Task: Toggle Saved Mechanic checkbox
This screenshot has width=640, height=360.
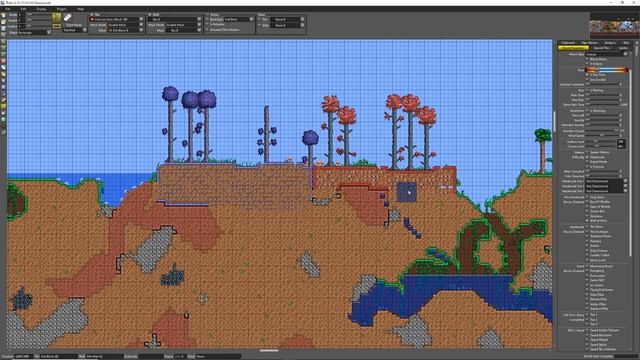Action: tap(587, 335)
